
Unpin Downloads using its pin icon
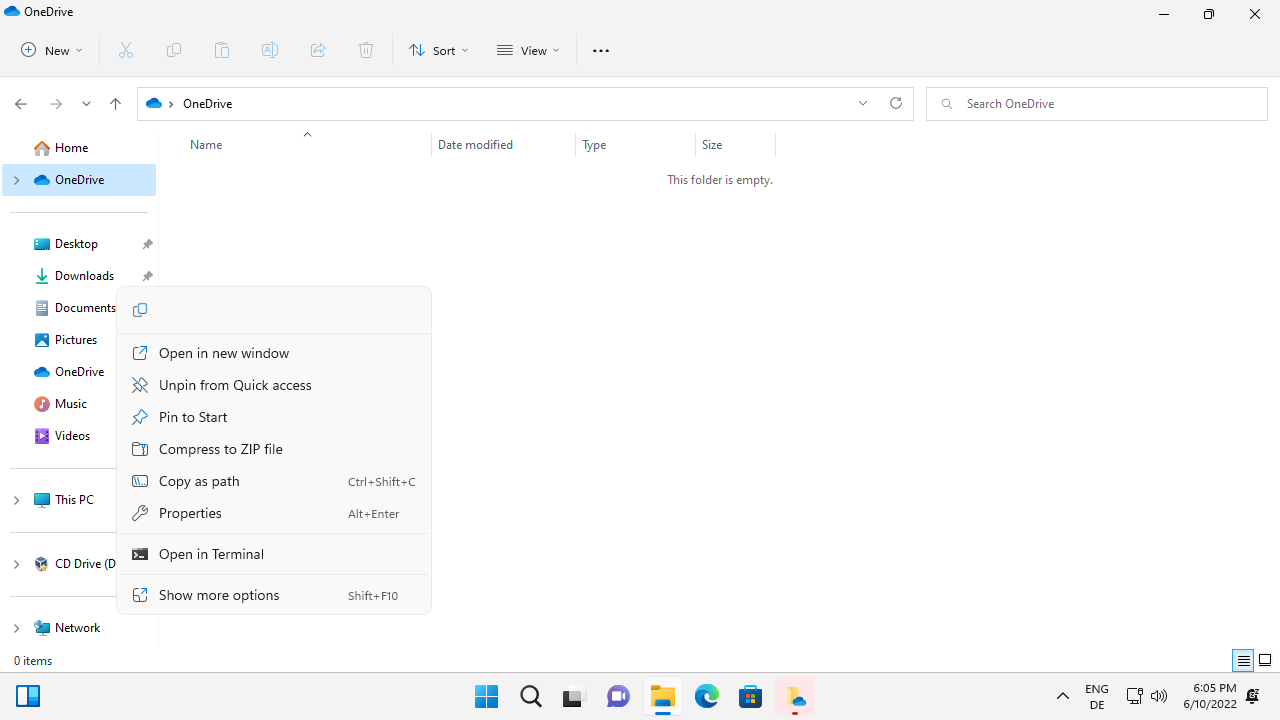coord(147,276)
